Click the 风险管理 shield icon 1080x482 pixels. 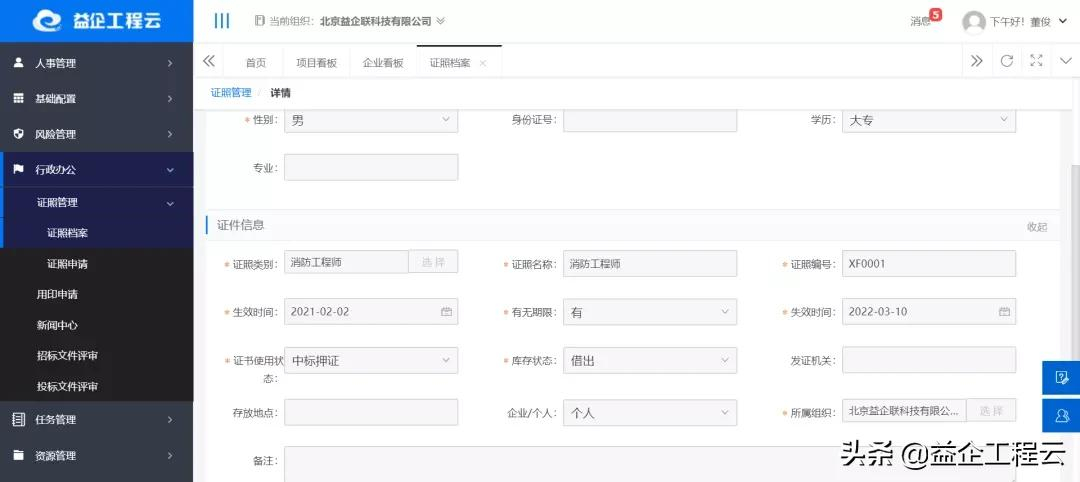pos(19,134)
